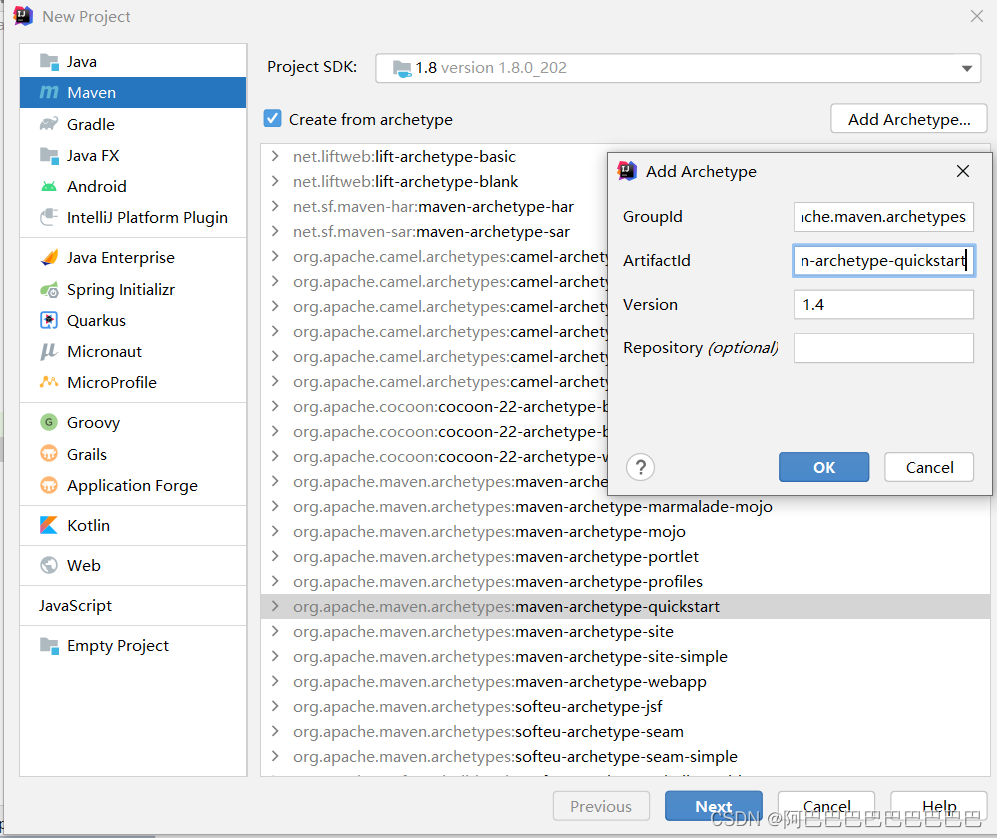Click the Spring Initializr icon

(x=49, y=290)
